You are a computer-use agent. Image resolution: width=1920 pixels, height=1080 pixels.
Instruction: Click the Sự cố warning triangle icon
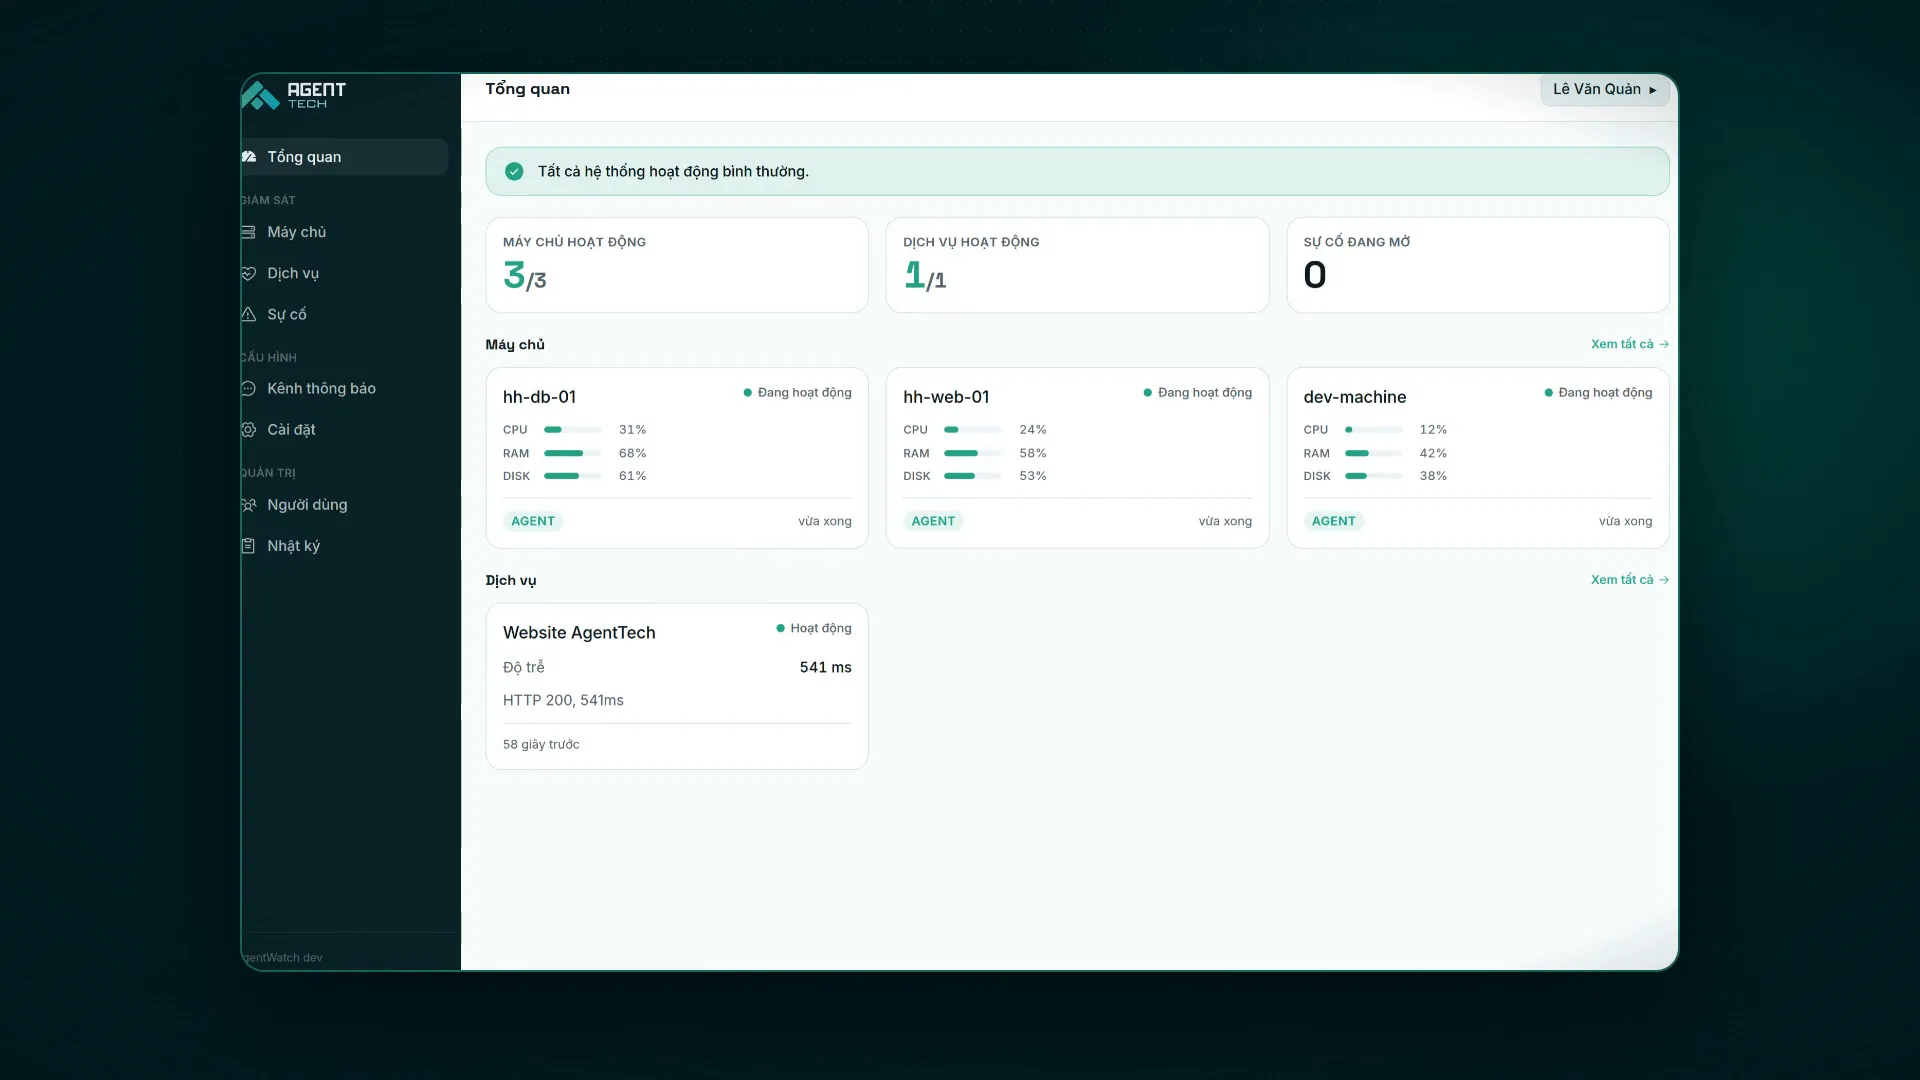tap(249, 314)
